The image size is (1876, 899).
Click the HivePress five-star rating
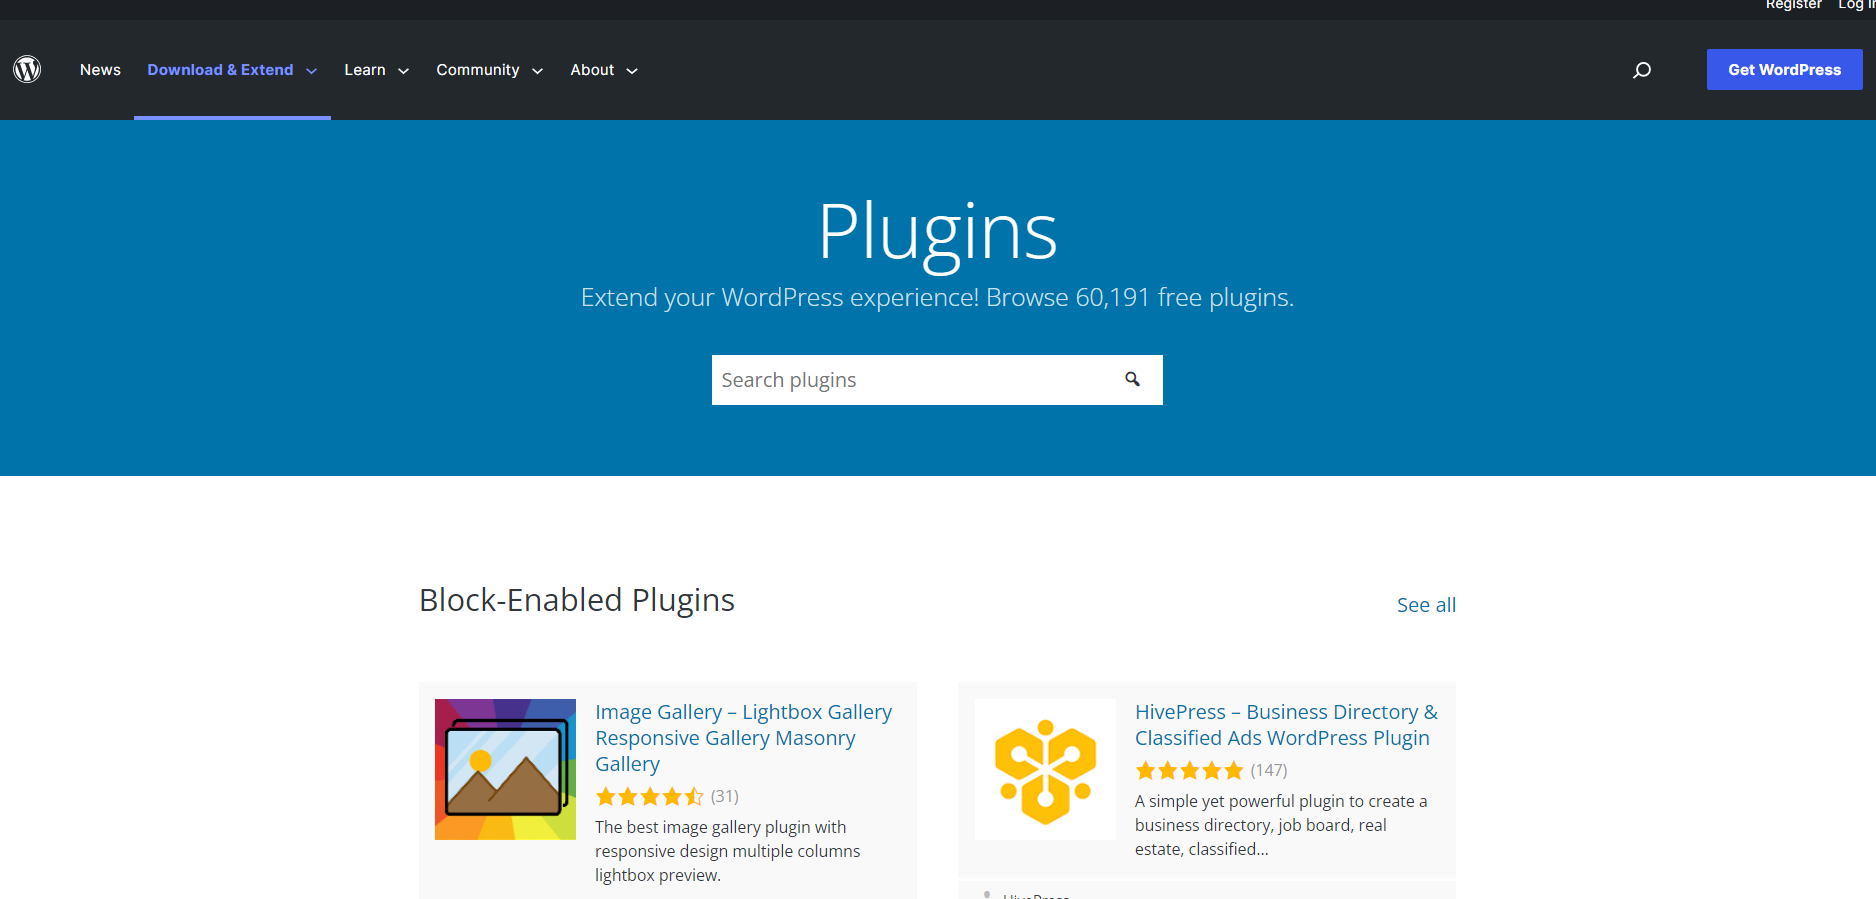[1190, 771]
